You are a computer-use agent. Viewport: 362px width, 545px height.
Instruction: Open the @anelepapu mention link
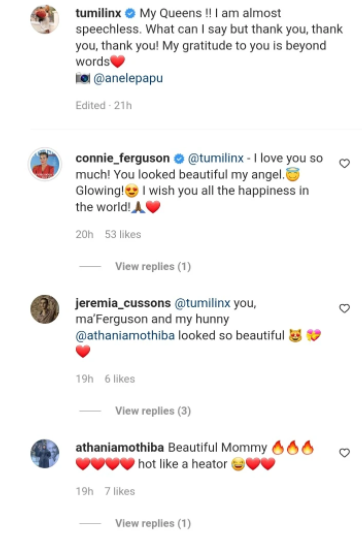[128, 78]
